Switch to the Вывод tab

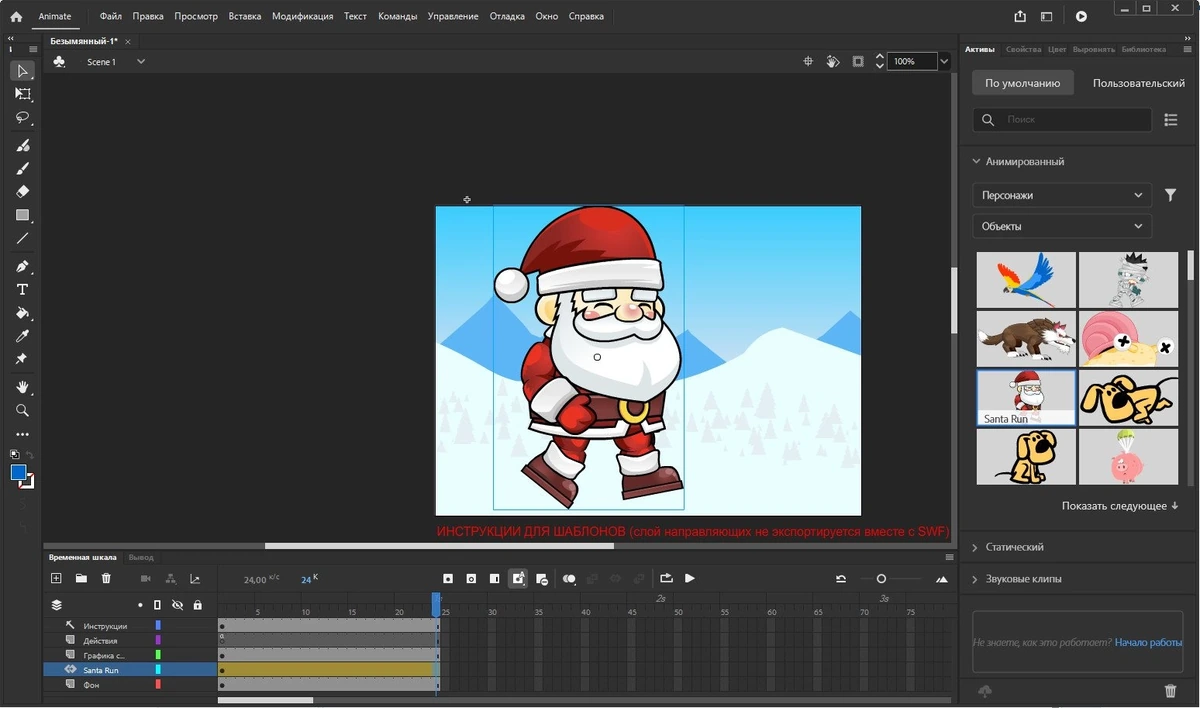(x=141, y=557)
